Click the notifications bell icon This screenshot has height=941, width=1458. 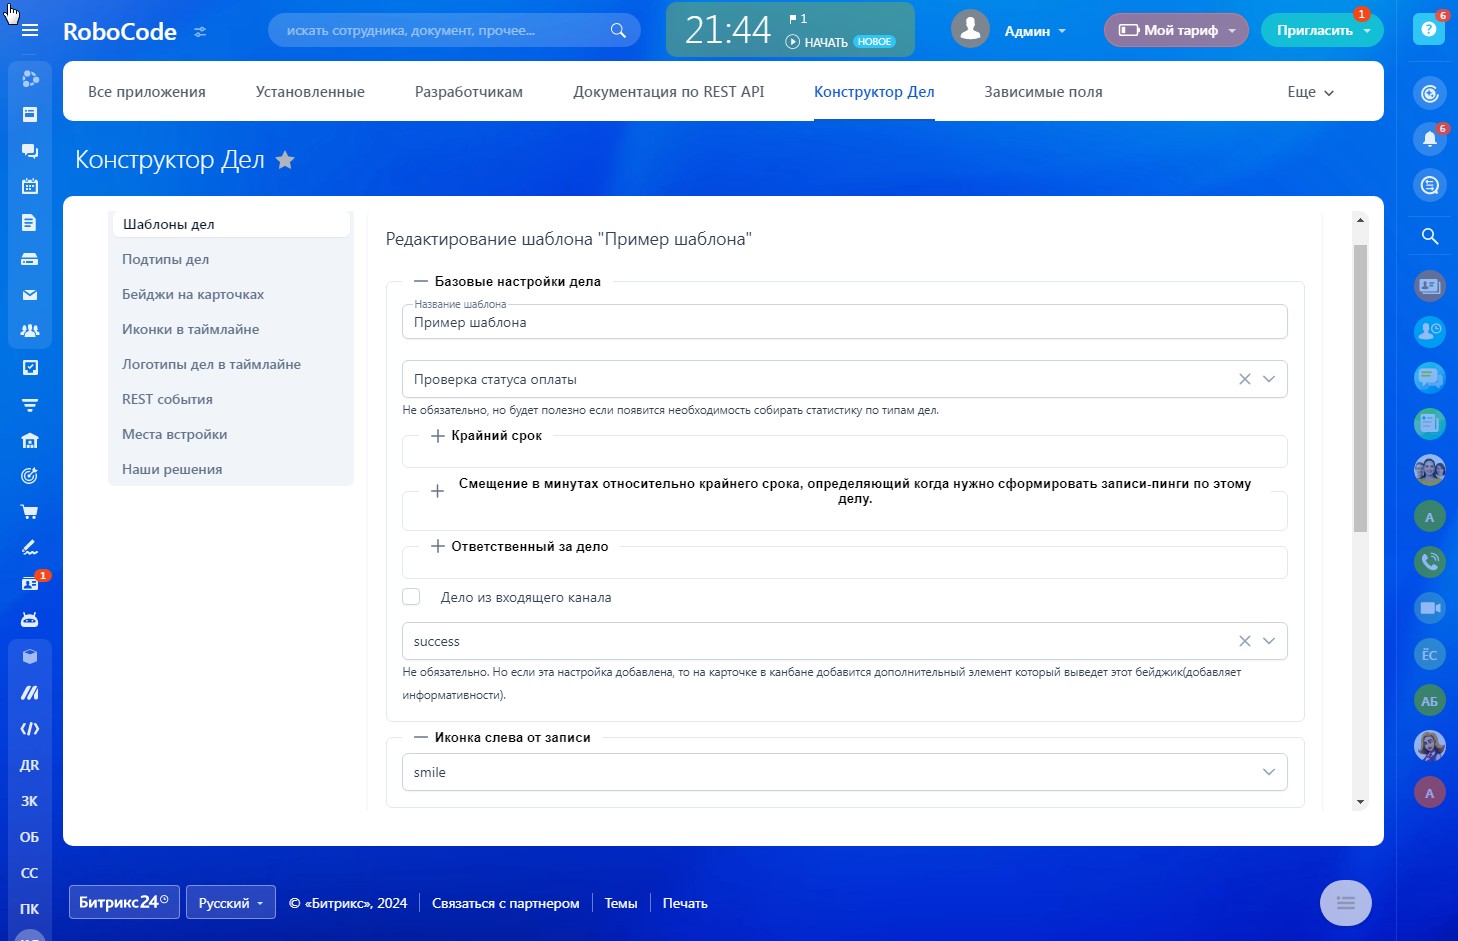point(1429,139)
